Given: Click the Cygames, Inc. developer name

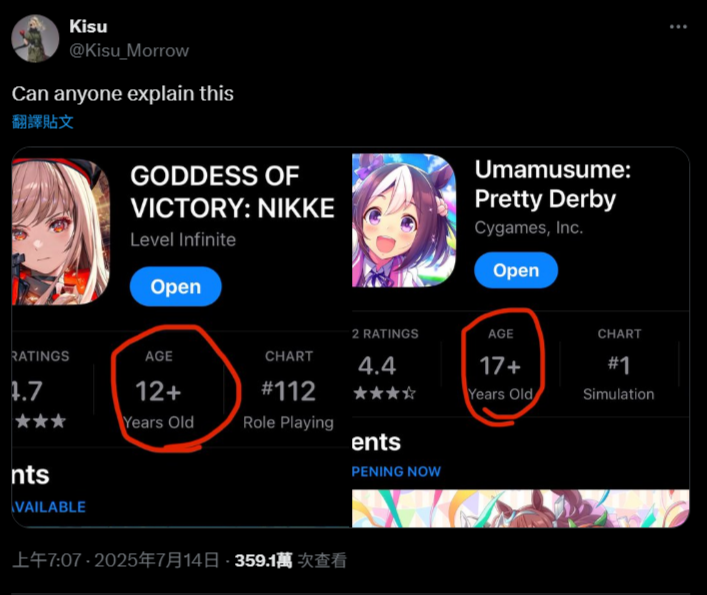Looking at the screenshot, I should pos(529,228).
